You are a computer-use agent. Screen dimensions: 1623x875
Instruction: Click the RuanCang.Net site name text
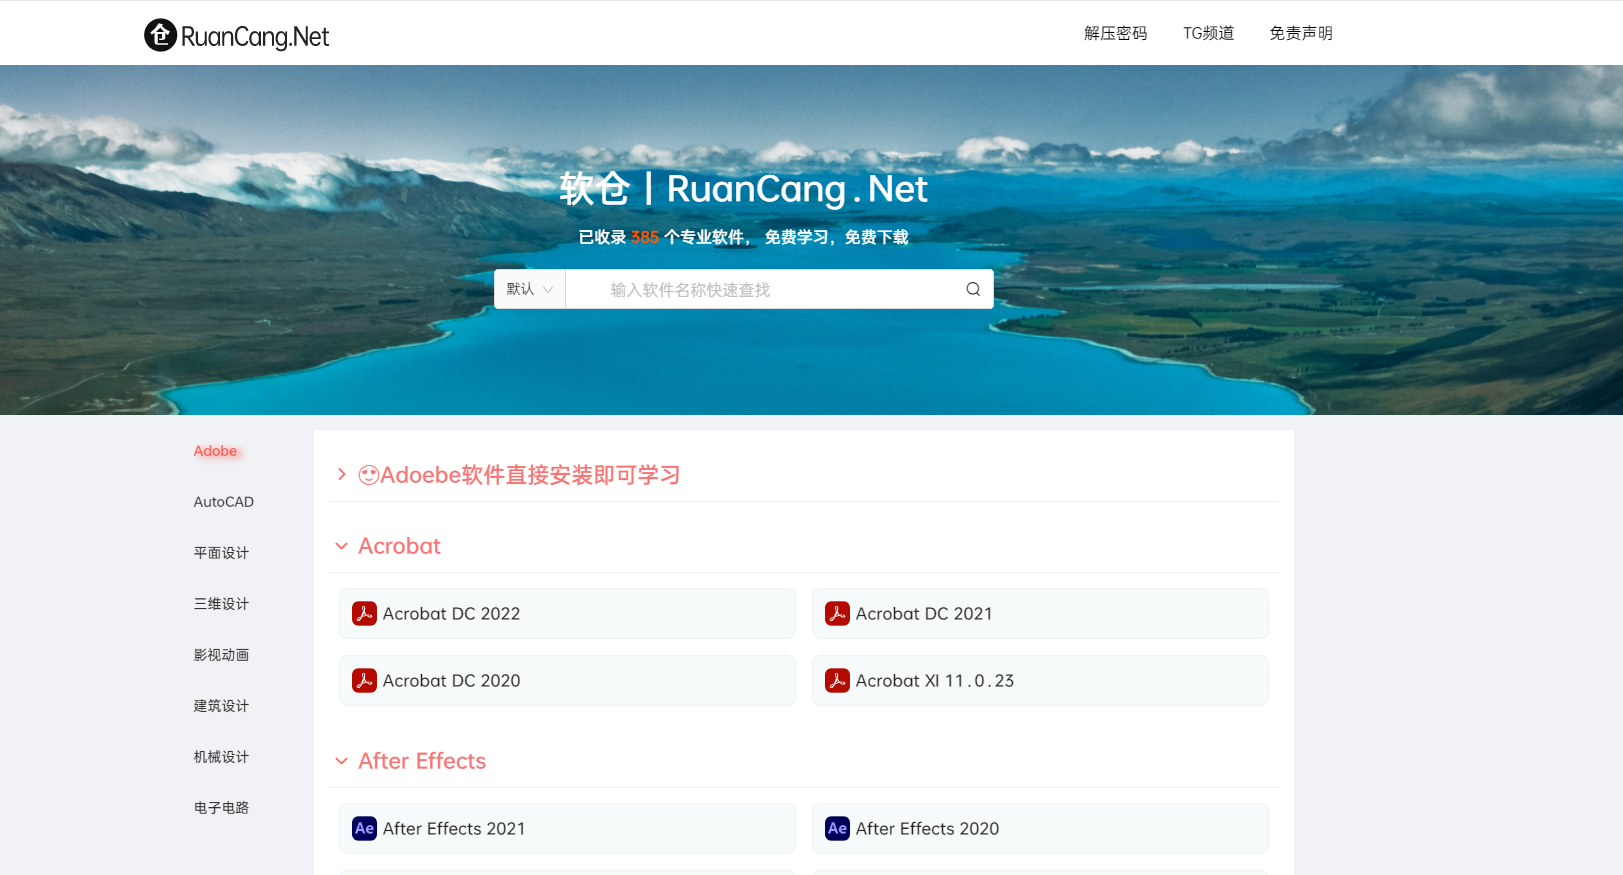pos(255,37)
